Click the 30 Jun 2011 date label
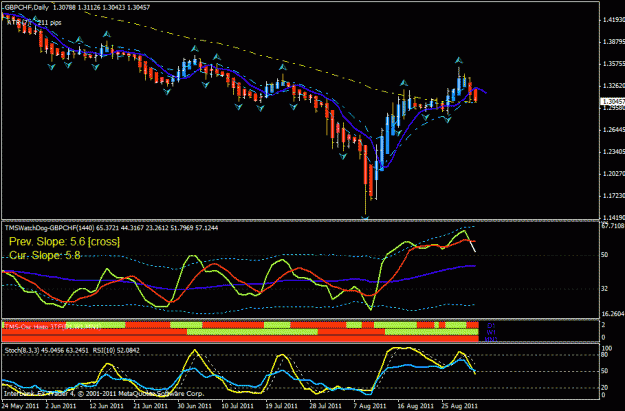The width and height of the screenshot is (625, 411). pyautogui.click(x=194, y=406)
